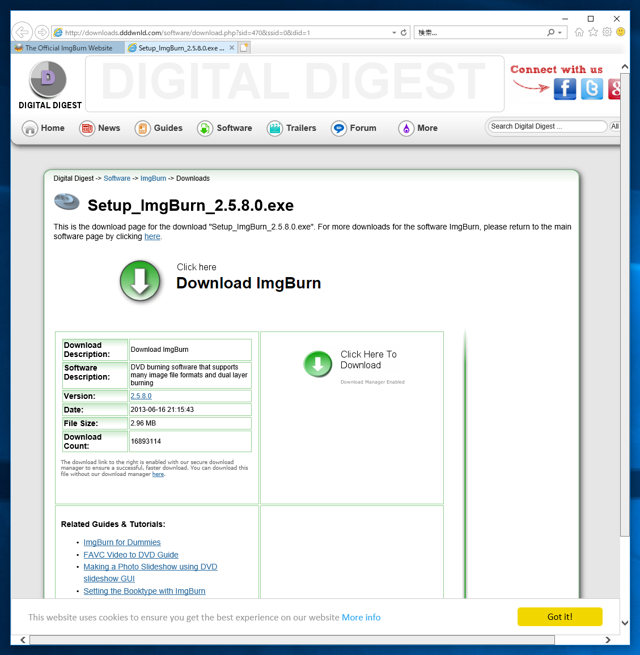Click the Forum speech bubble icon
The image size is (640, 655).
click(x=339, y=128)
